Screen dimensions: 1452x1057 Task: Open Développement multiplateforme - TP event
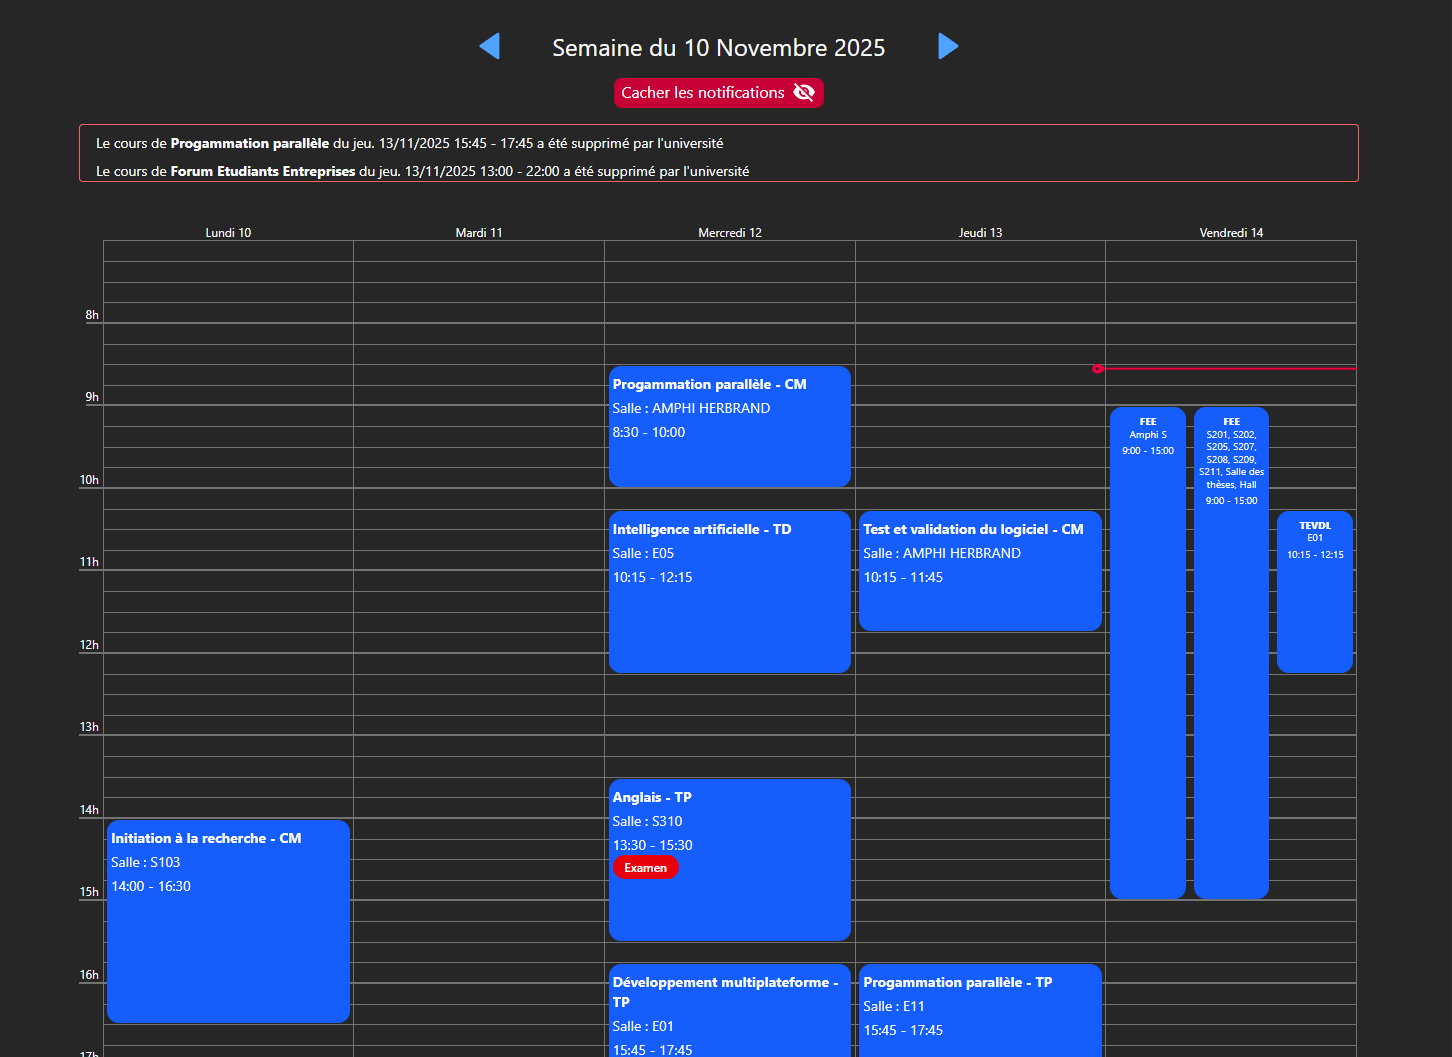(x=729, y=1010)
